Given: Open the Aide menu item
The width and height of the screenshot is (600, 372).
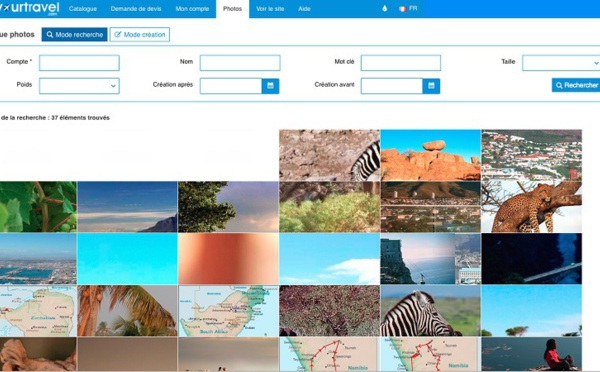Looking at the screenshot, I should pos(304,8).
